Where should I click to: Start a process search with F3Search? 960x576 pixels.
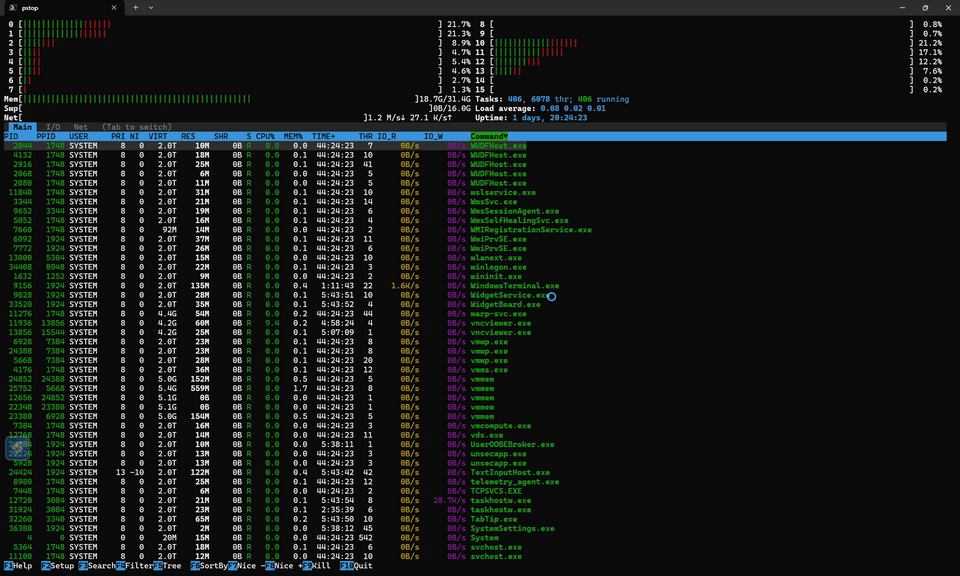click(95, 568)
